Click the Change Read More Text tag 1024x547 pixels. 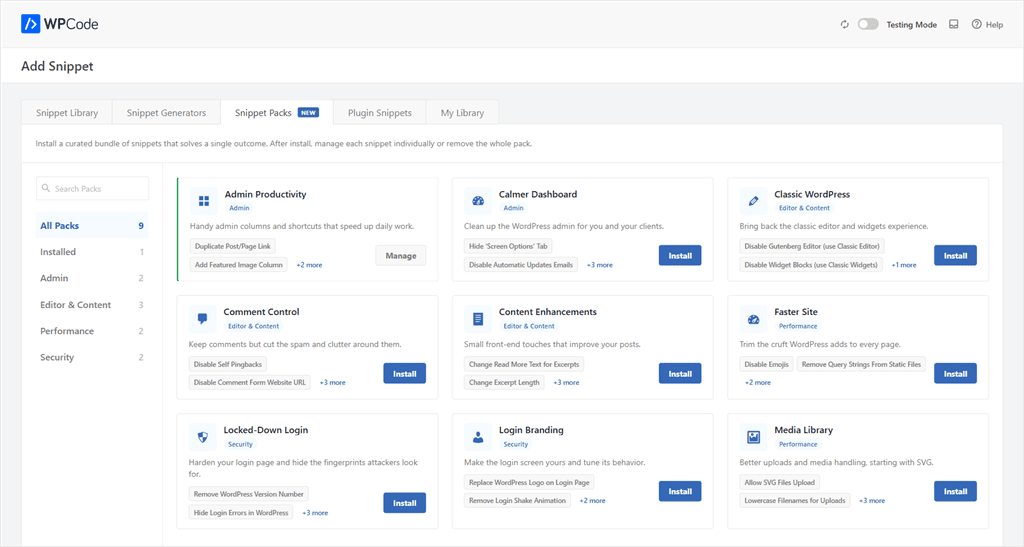click(524, 364)
